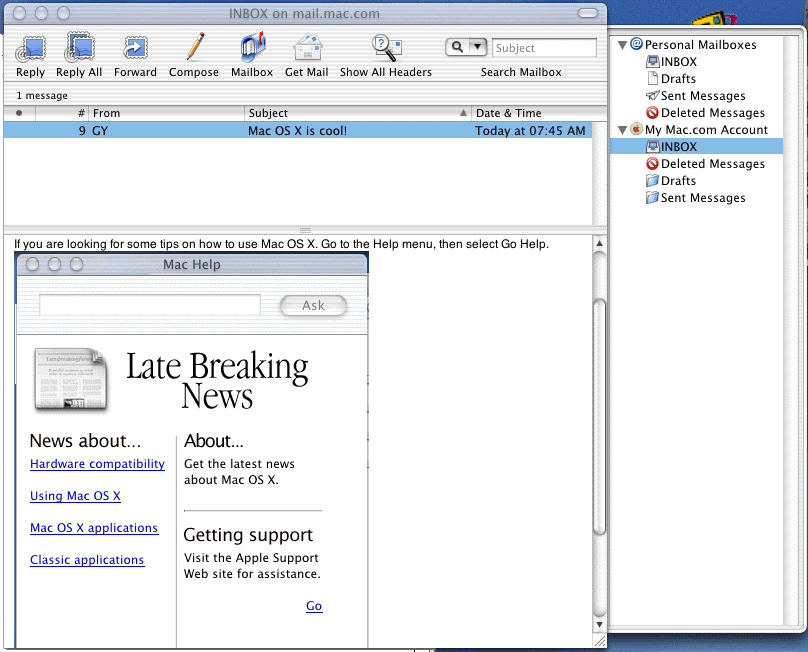The width and height of the screenshot is (808, 652).
Task: Open search criteria dropdown arrow
Action: (x=478, y=47)
